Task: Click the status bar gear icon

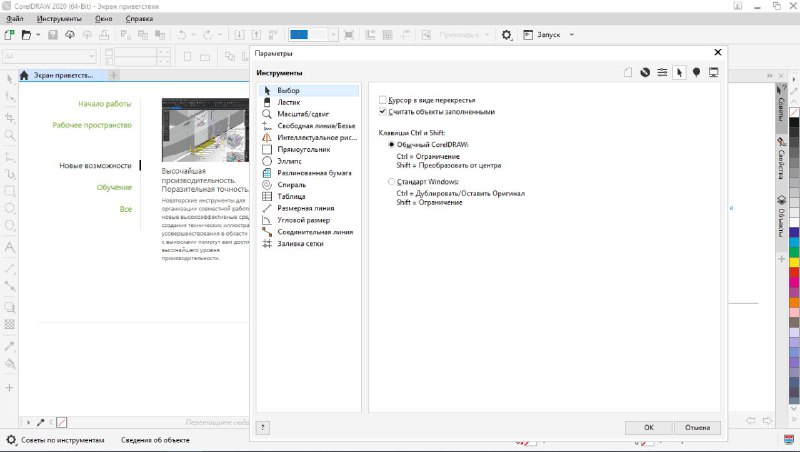Action: point(11,439)
